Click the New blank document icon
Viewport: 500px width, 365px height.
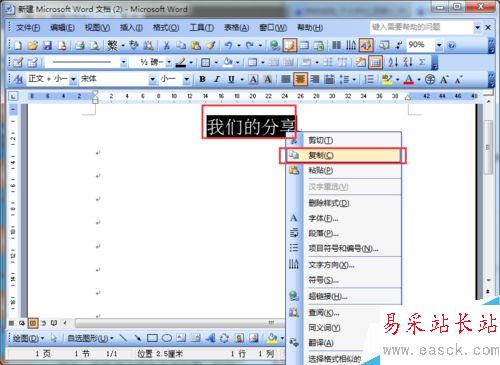pyautogui.click(x=18, y=45)
